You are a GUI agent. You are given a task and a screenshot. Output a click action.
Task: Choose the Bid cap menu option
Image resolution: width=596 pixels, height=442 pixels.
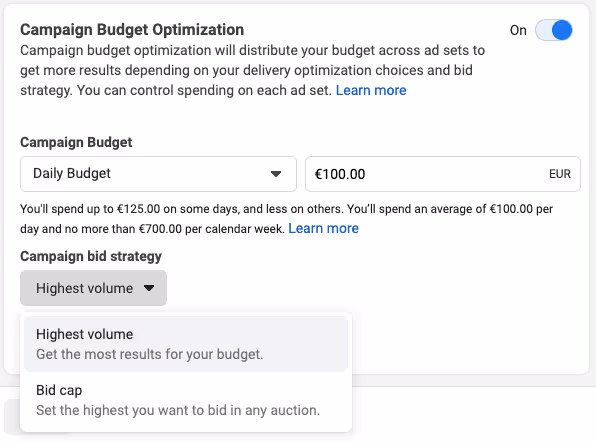click(x=186, y=400)
